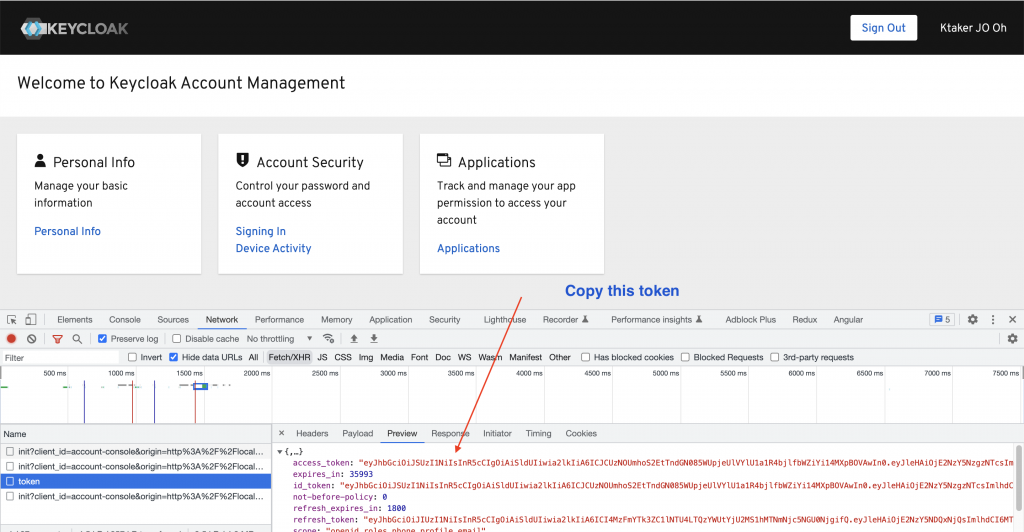
Task: Check the Blocked Requests checkbox
Action: tap(685, 357)
